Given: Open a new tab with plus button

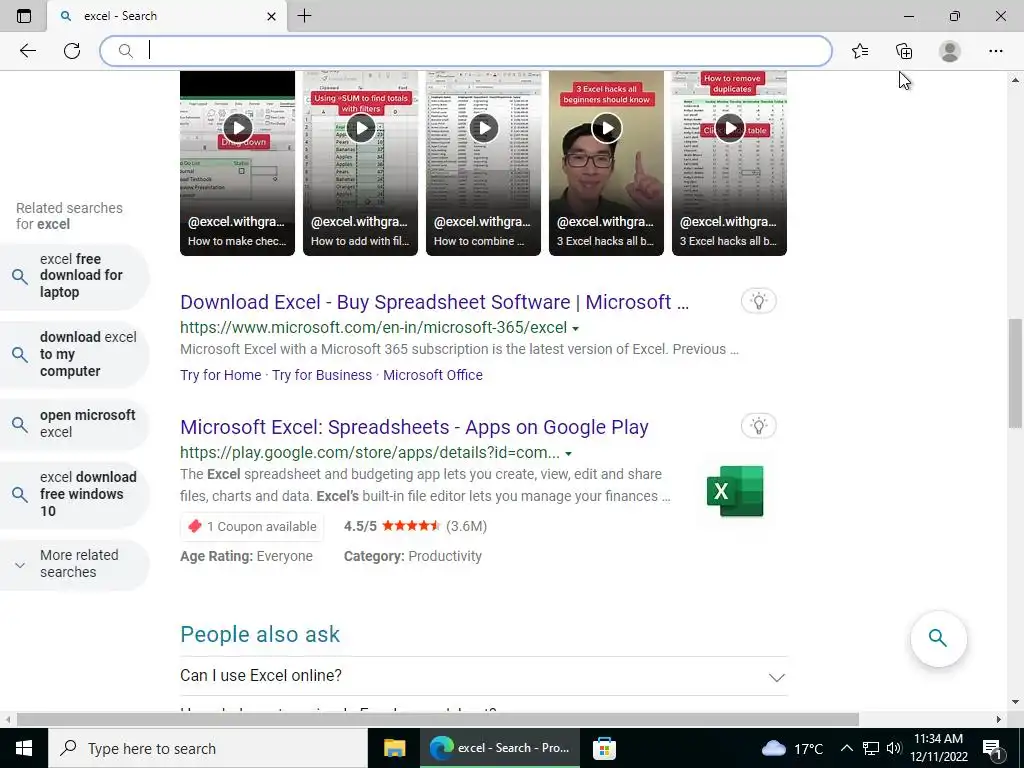Looking at the screenshot, I should pyautogui.click(x=304, y=16).
